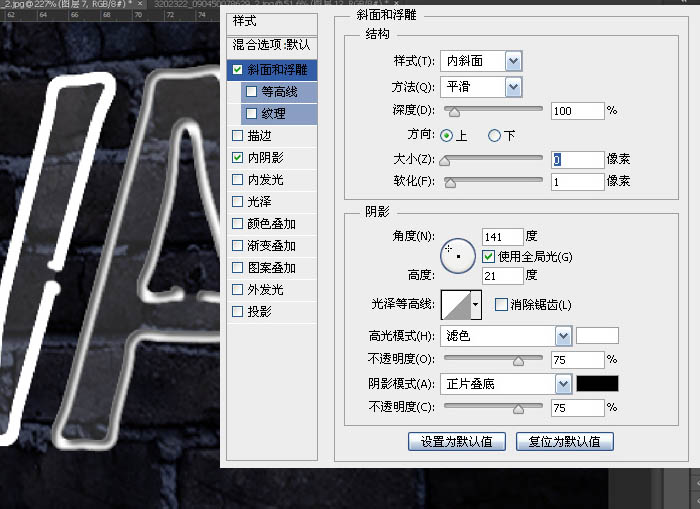
Task: Select the 斜面和浮雕 style row
Action: click(x=272, y=70)
